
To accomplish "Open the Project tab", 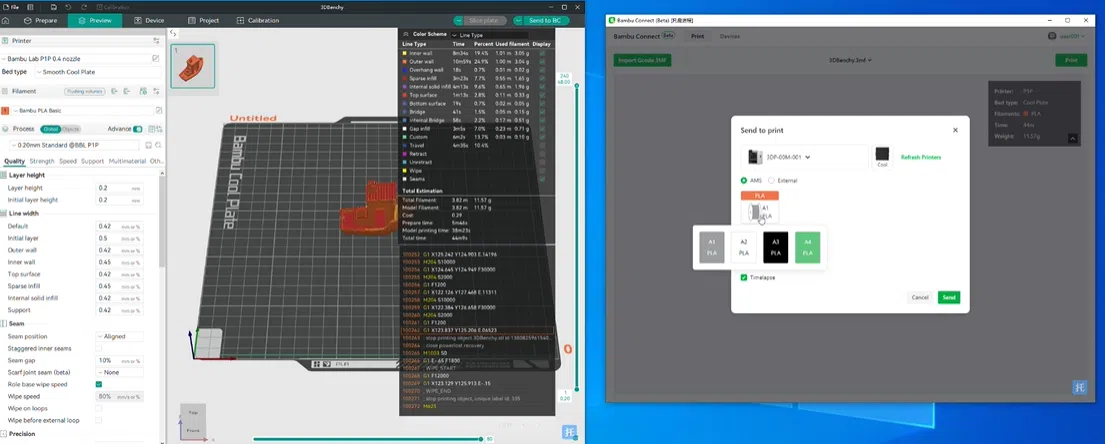I will 202,20.
